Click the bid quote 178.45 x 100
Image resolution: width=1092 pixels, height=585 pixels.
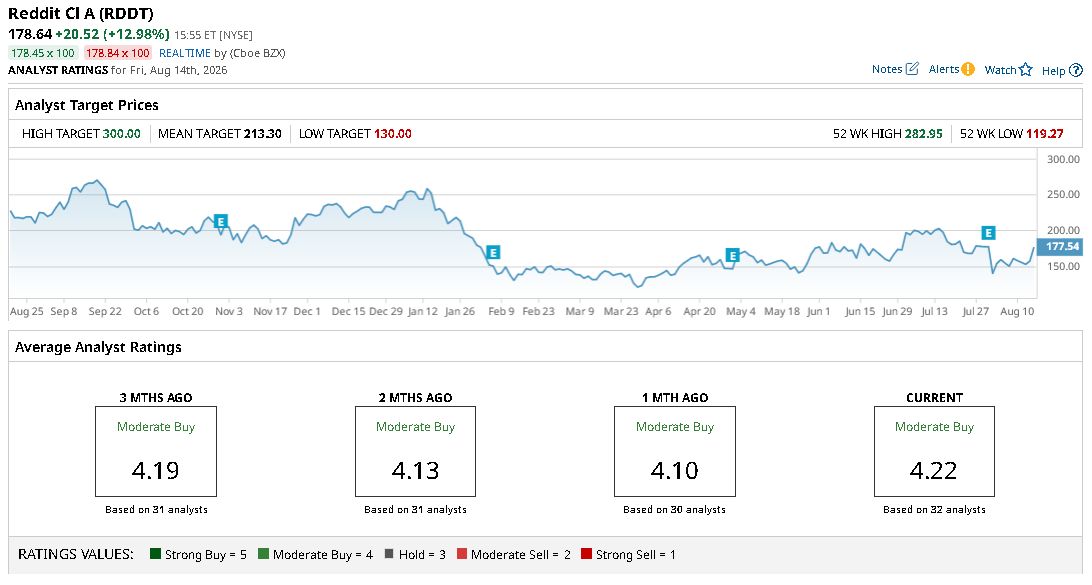(x=42, y=53)
